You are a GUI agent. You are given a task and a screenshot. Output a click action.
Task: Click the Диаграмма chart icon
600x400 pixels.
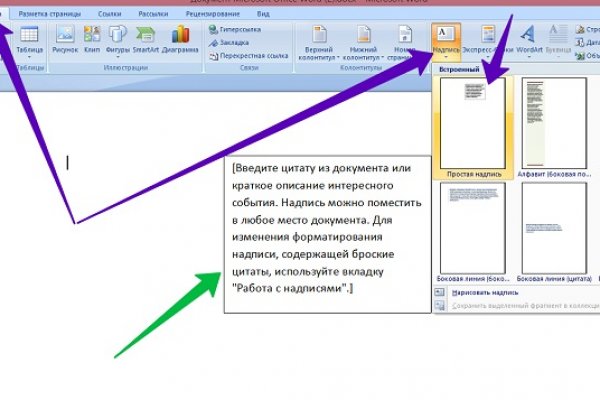coord(181,42)
